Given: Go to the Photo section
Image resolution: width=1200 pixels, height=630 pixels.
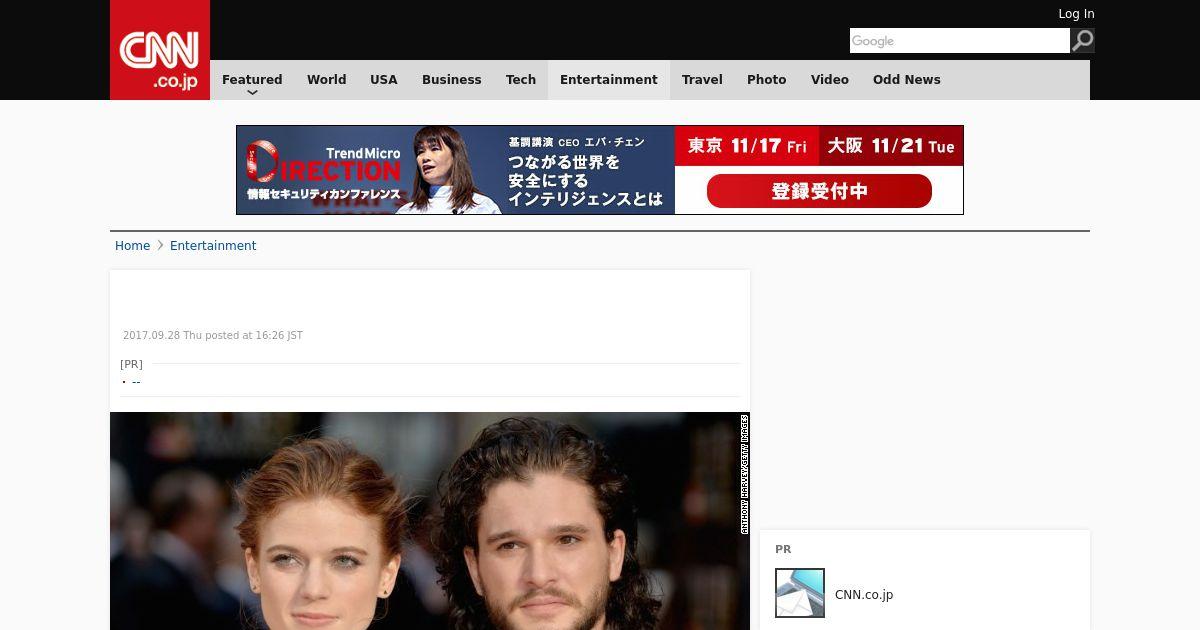Looking at the screenshot, I should pyautogui.click(x=767, y=80).
